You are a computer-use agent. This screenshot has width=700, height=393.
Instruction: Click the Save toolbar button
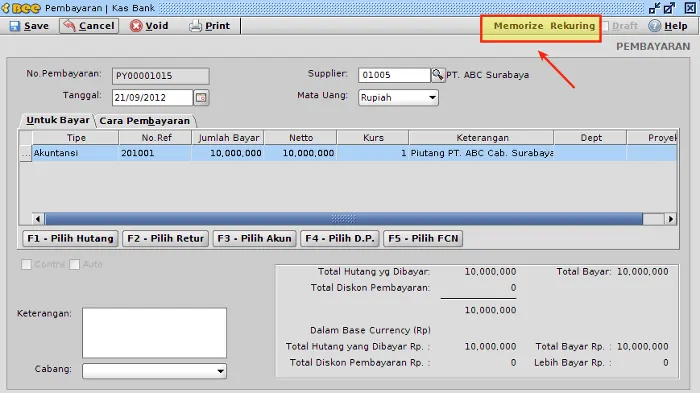pyautogui.click(x=29, y=26)
